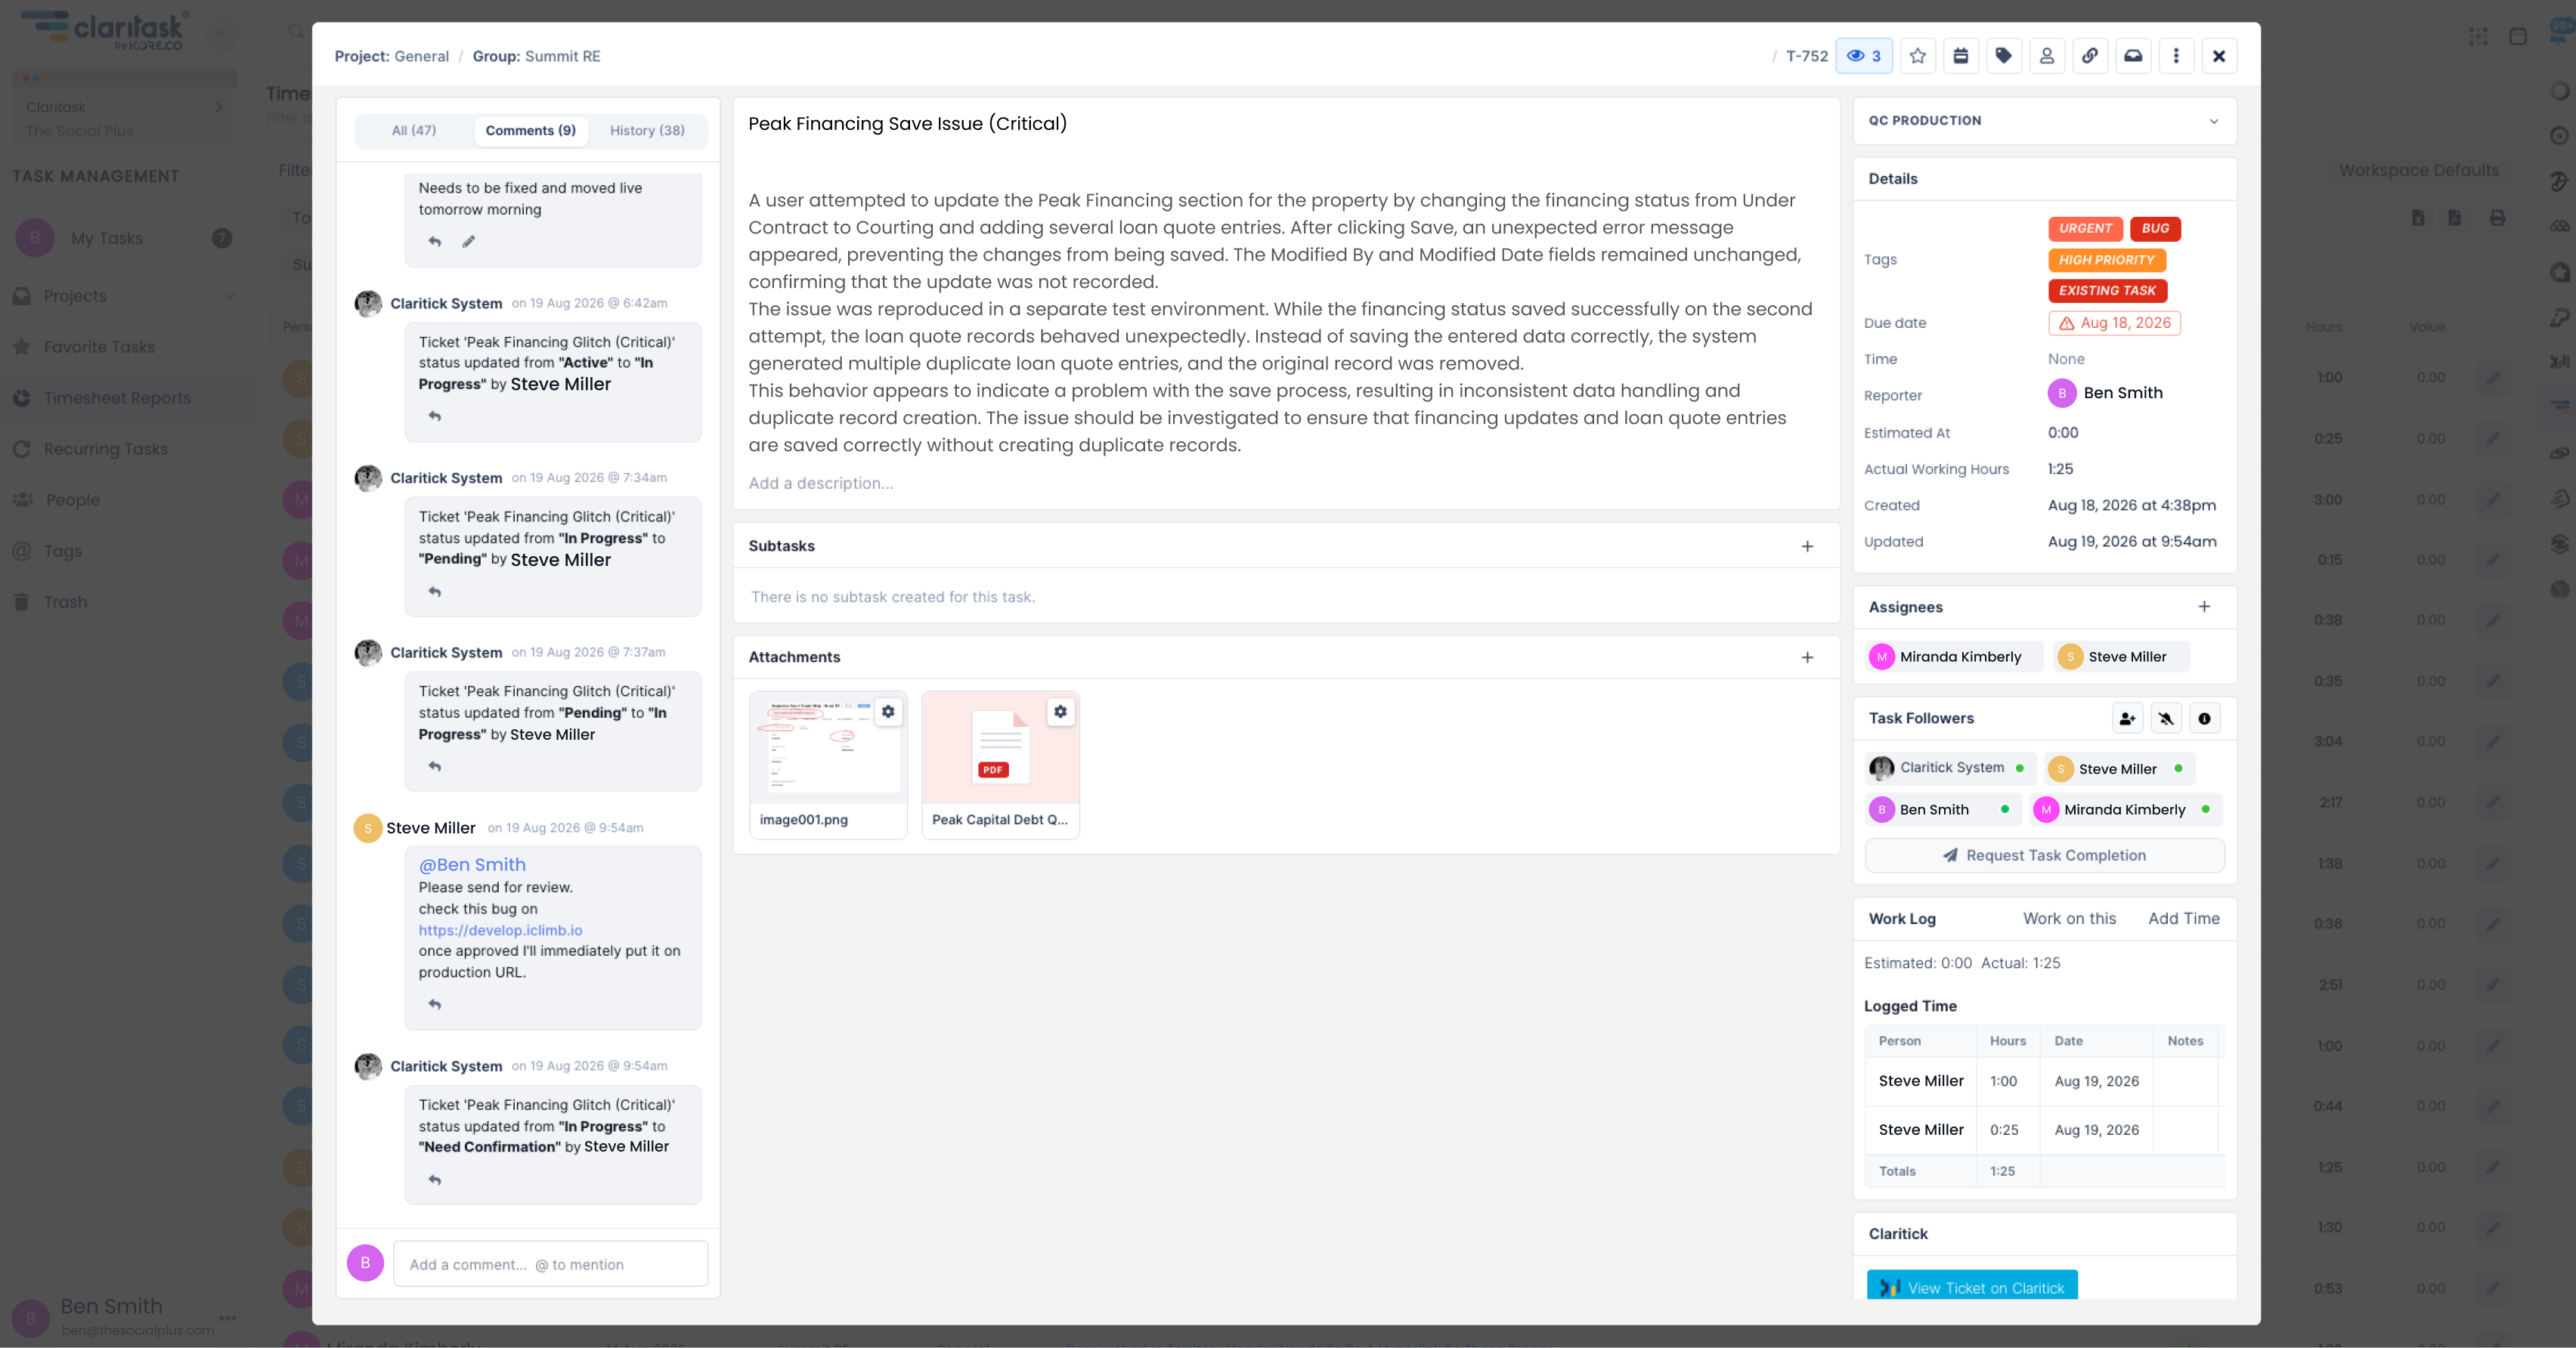2576x1348 pixels.
Task: Reply to Steve Miller's 9:54am comment
Action: pyautogui.click(x=434, y=1004)
